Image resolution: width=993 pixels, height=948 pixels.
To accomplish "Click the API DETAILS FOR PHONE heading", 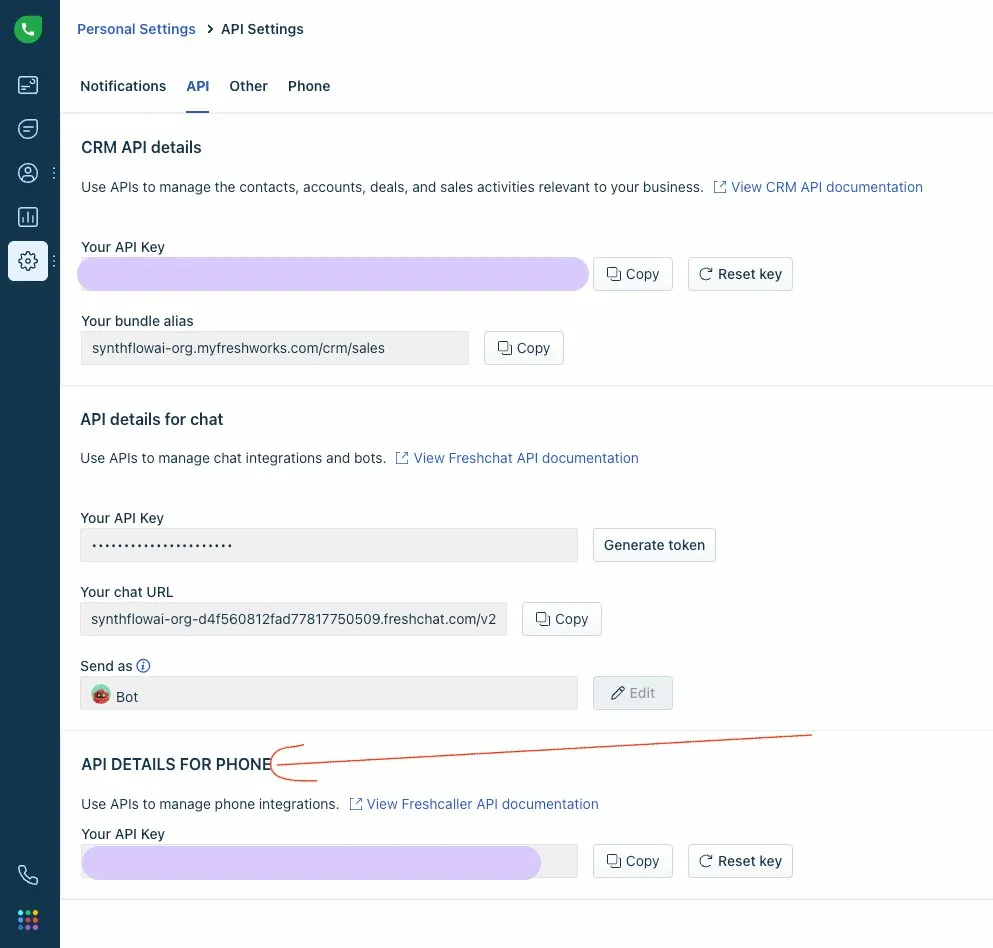I will coord(176,764).
